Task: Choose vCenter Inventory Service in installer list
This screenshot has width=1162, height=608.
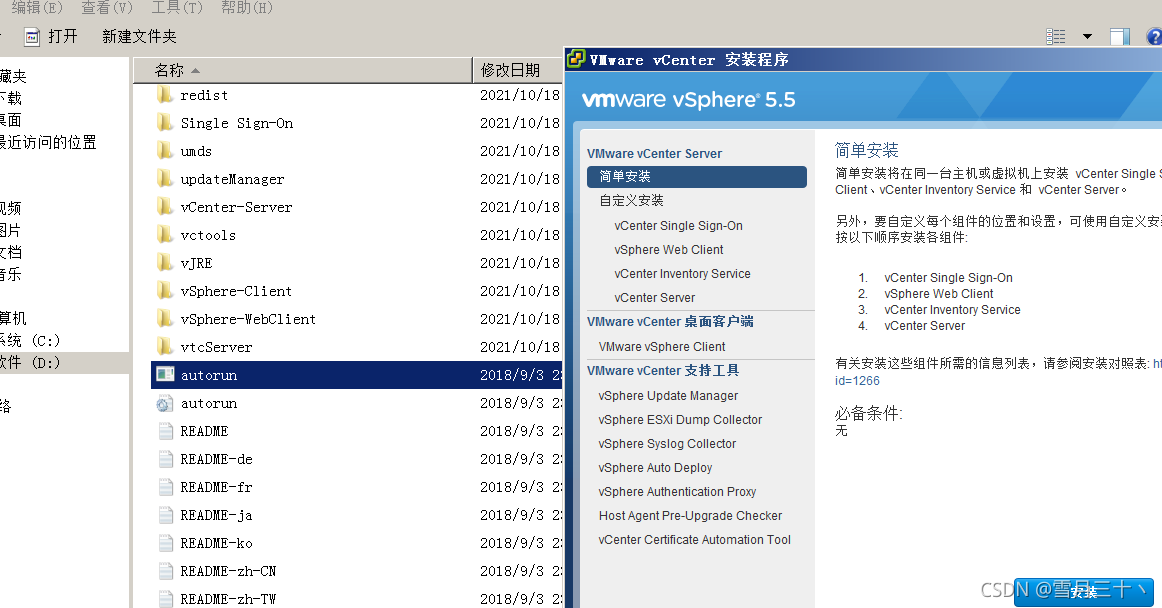Action: coord(682,274)
